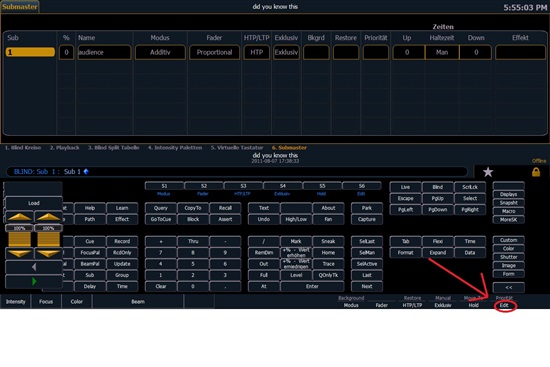Image resolution: width=550 pixels, height=367 pixels.
Task: Toggle Blind mode button
Action: pyautogui.click(x=437, y=187)
